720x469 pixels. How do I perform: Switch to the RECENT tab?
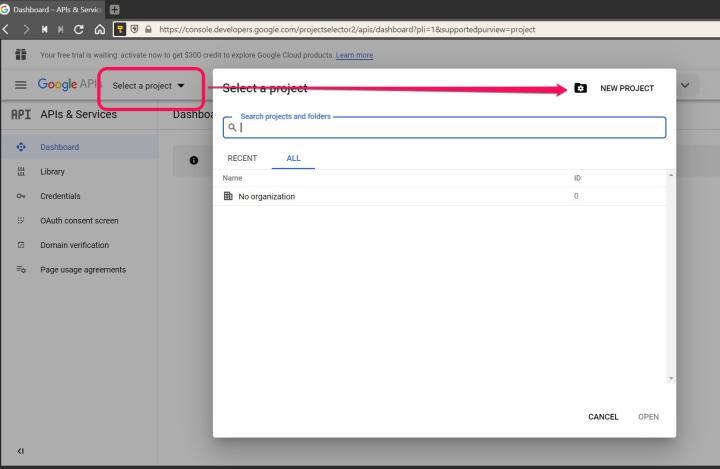[x=243, y=158]
